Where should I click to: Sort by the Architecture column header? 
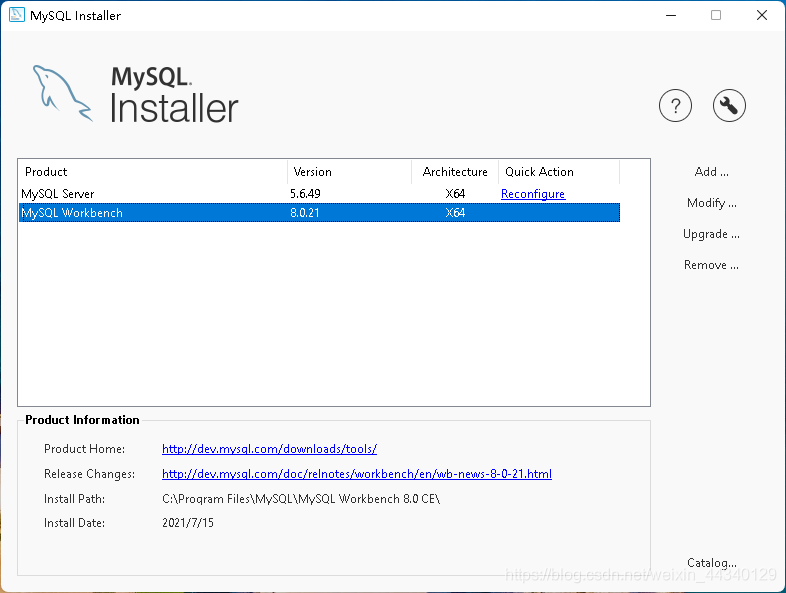(455, 172)
